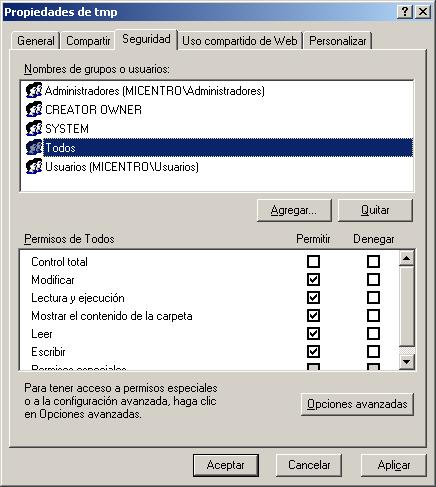Open Opciones avanzadas
436x487 pixels.
click(357, 404)
